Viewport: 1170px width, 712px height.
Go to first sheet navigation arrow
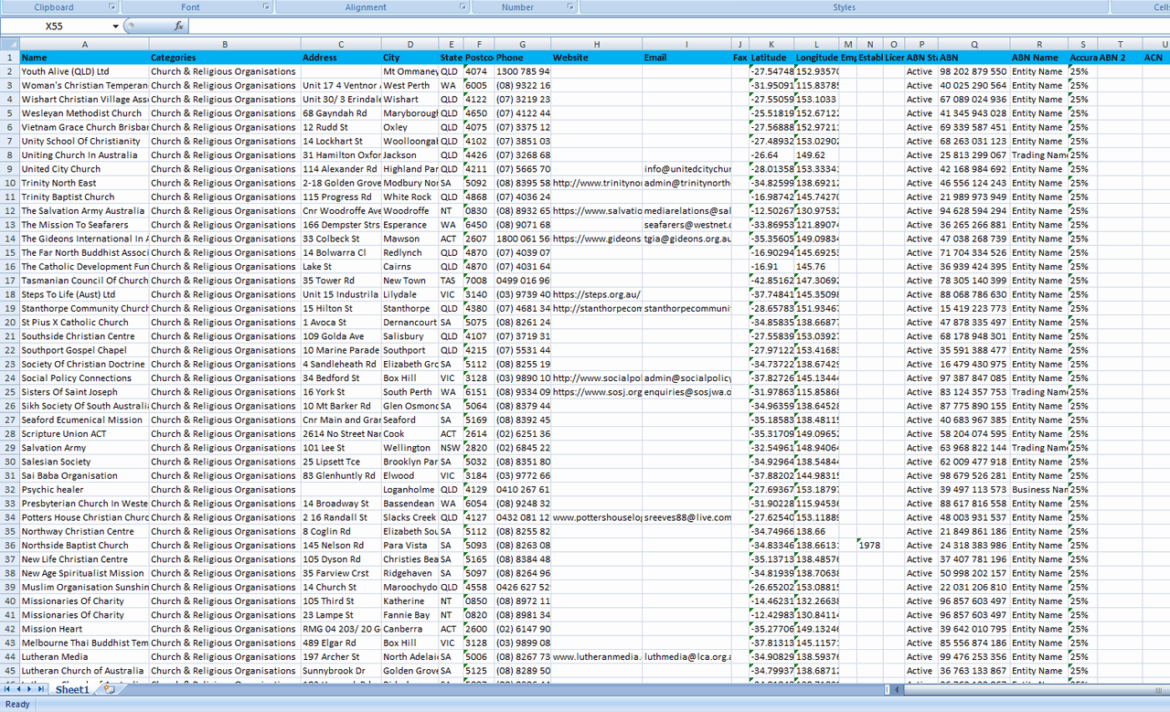[x=7, y=689]
